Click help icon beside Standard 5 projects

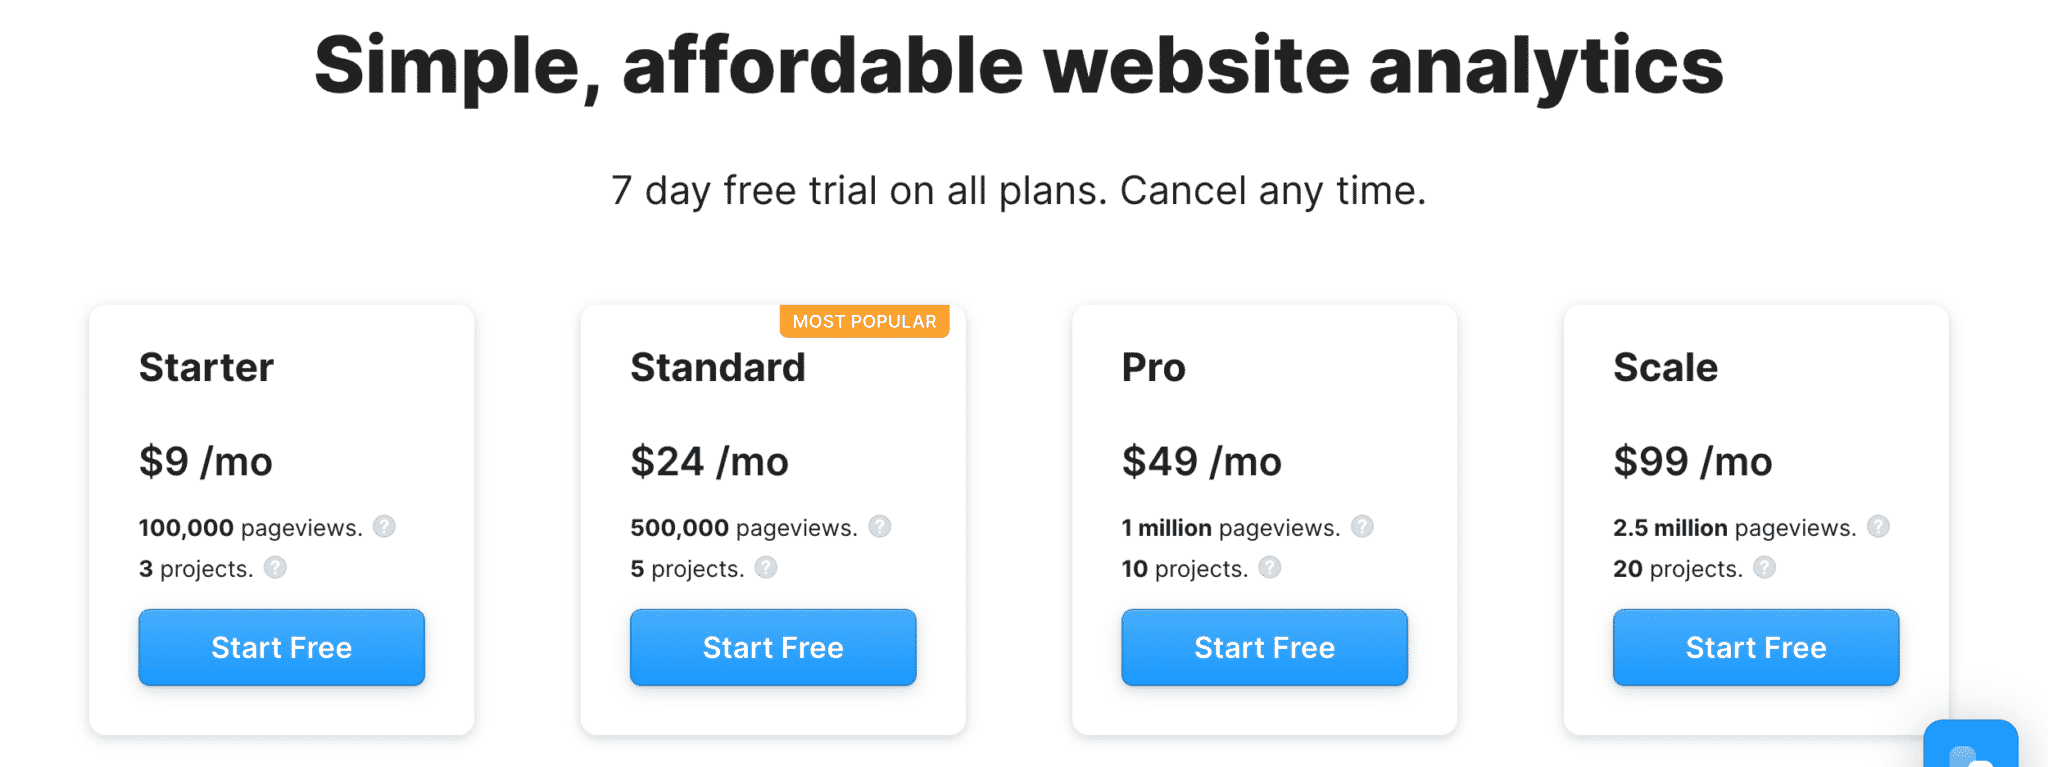pos(766,568)
